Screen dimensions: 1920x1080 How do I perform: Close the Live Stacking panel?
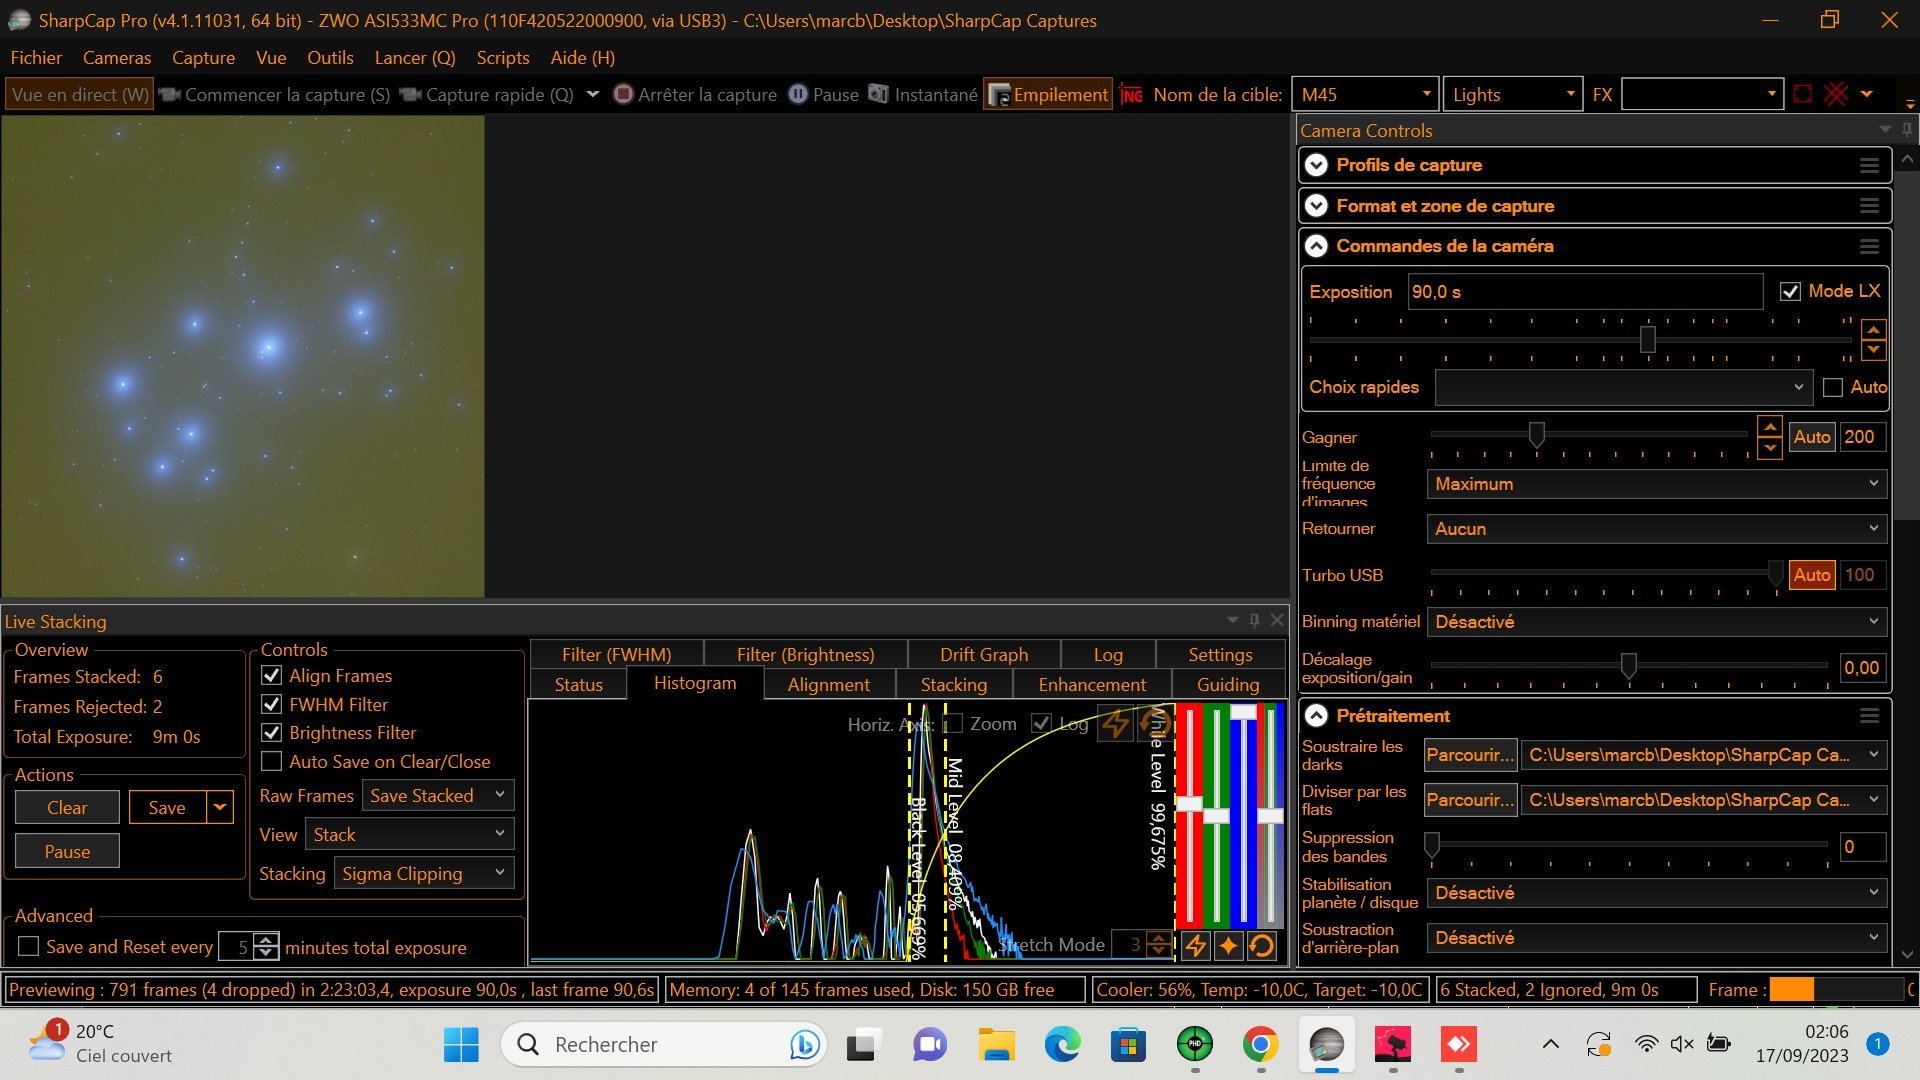pos(1277,620)
